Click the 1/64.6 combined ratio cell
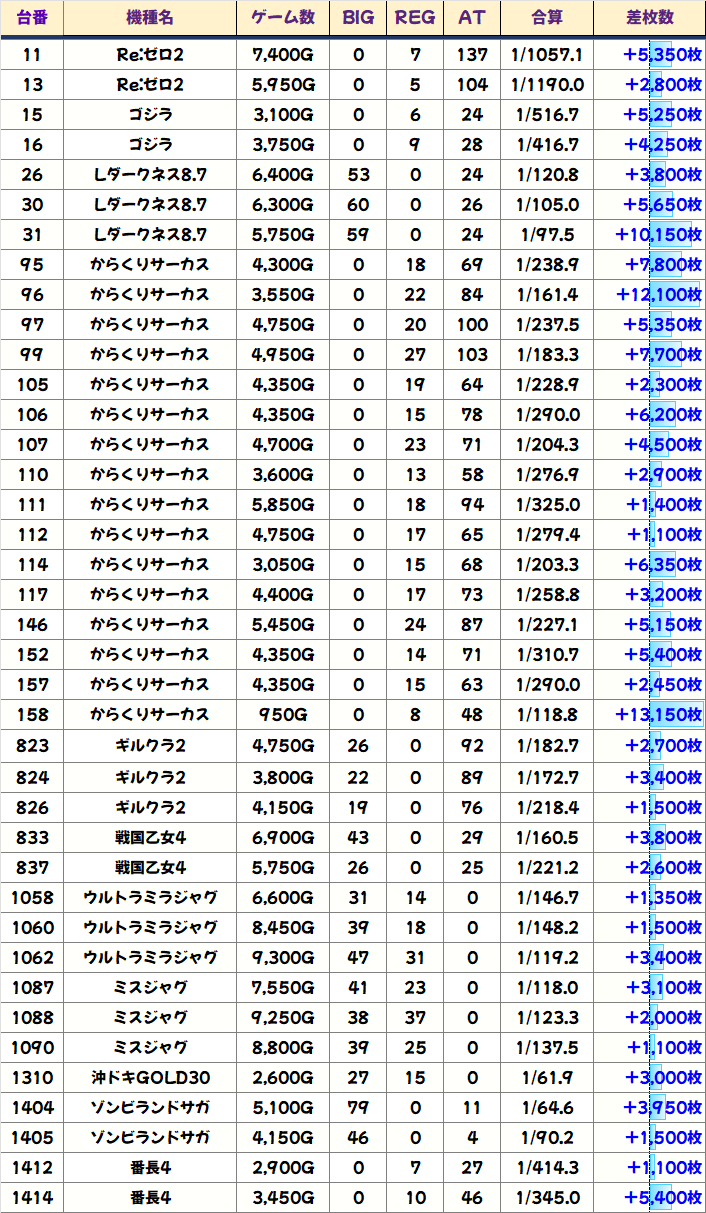The image size is (706, 1213). (547, 1107)
